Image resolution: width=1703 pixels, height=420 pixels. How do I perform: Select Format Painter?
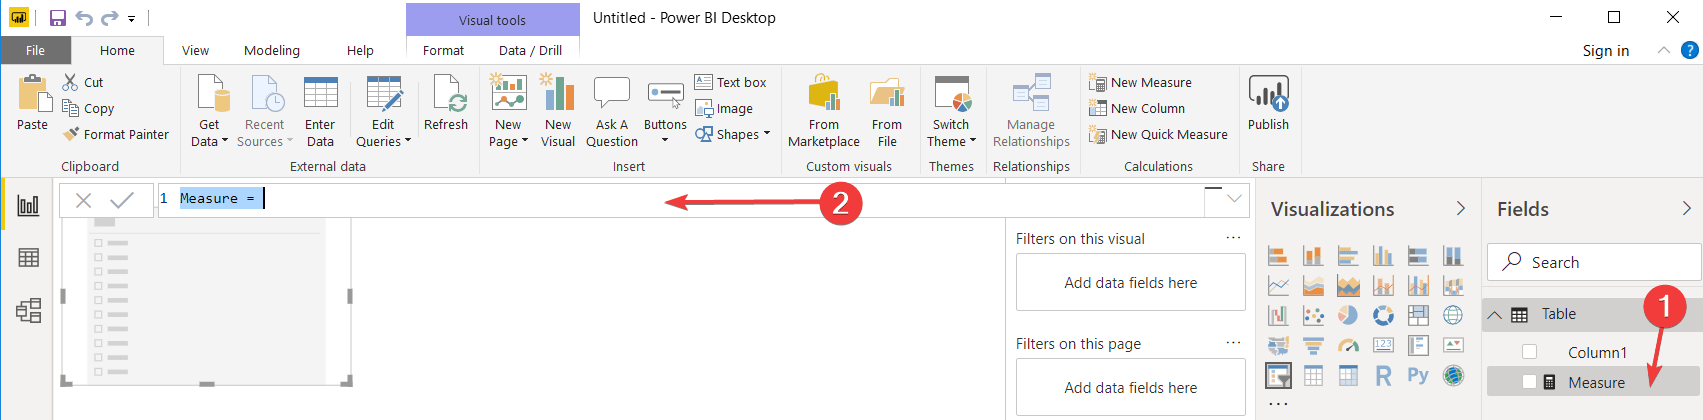click(x=116, y=134)
